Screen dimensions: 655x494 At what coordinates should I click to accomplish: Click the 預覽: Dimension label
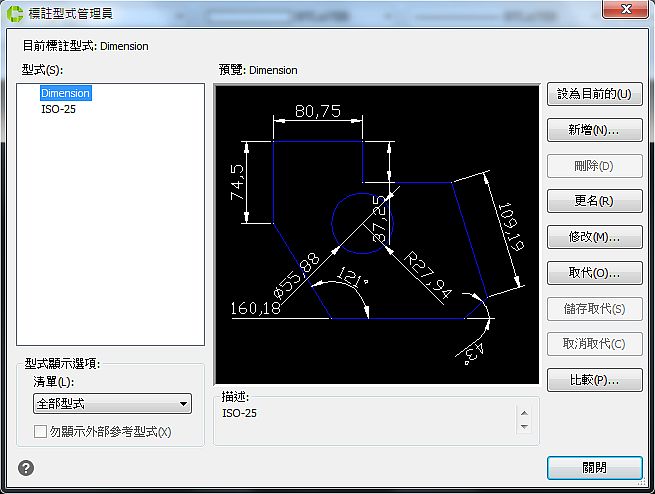pyautogui.click(x=258, y=70)
